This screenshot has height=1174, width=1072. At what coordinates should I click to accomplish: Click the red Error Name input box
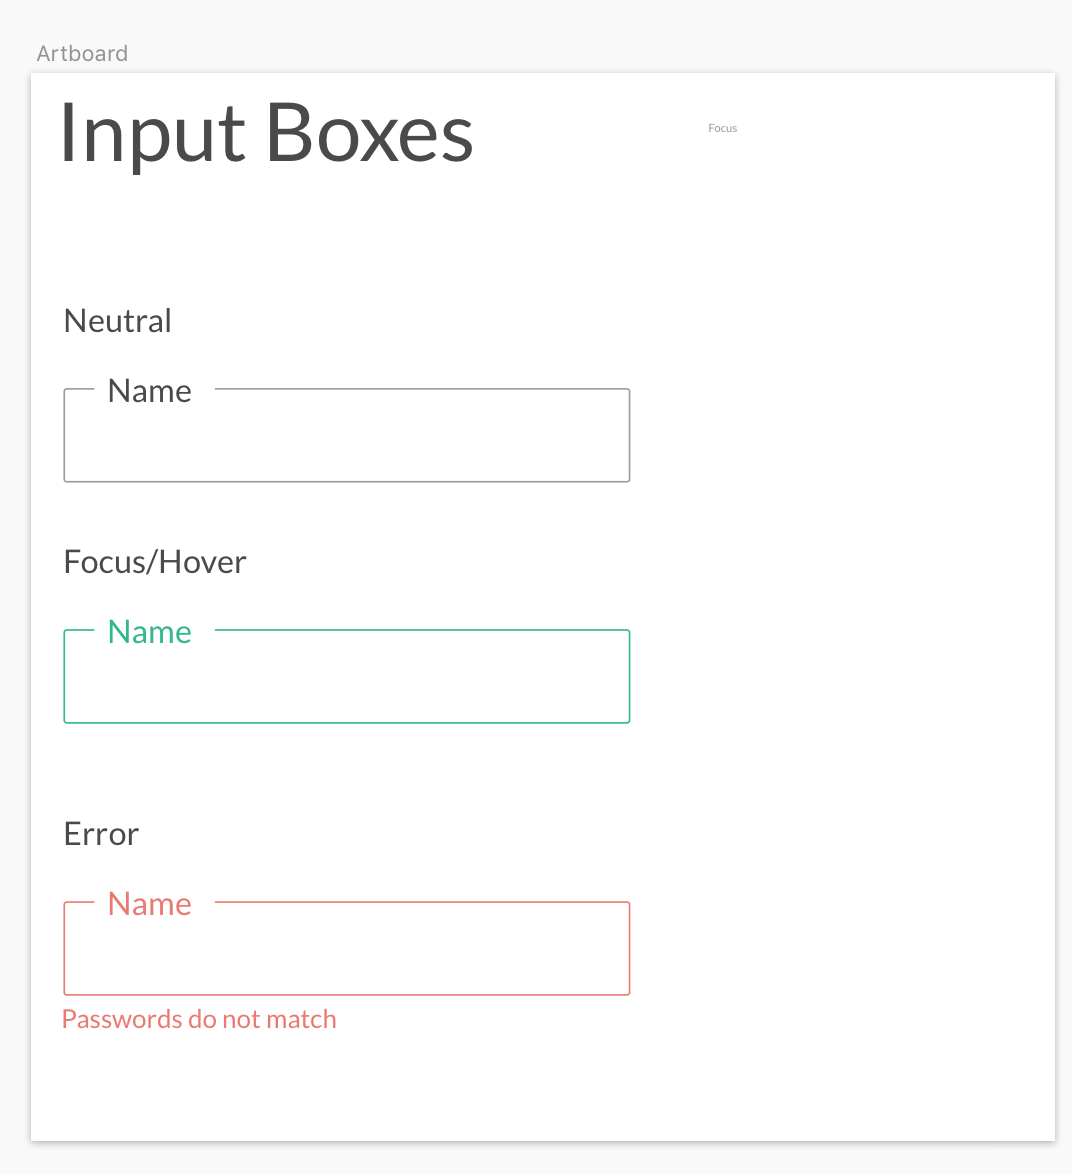347,955
